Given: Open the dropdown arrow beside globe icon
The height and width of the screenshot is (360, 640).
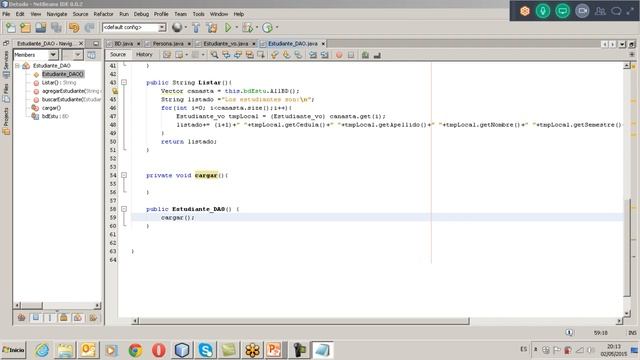Looking at the screenshot, I should tap(186, 27).
